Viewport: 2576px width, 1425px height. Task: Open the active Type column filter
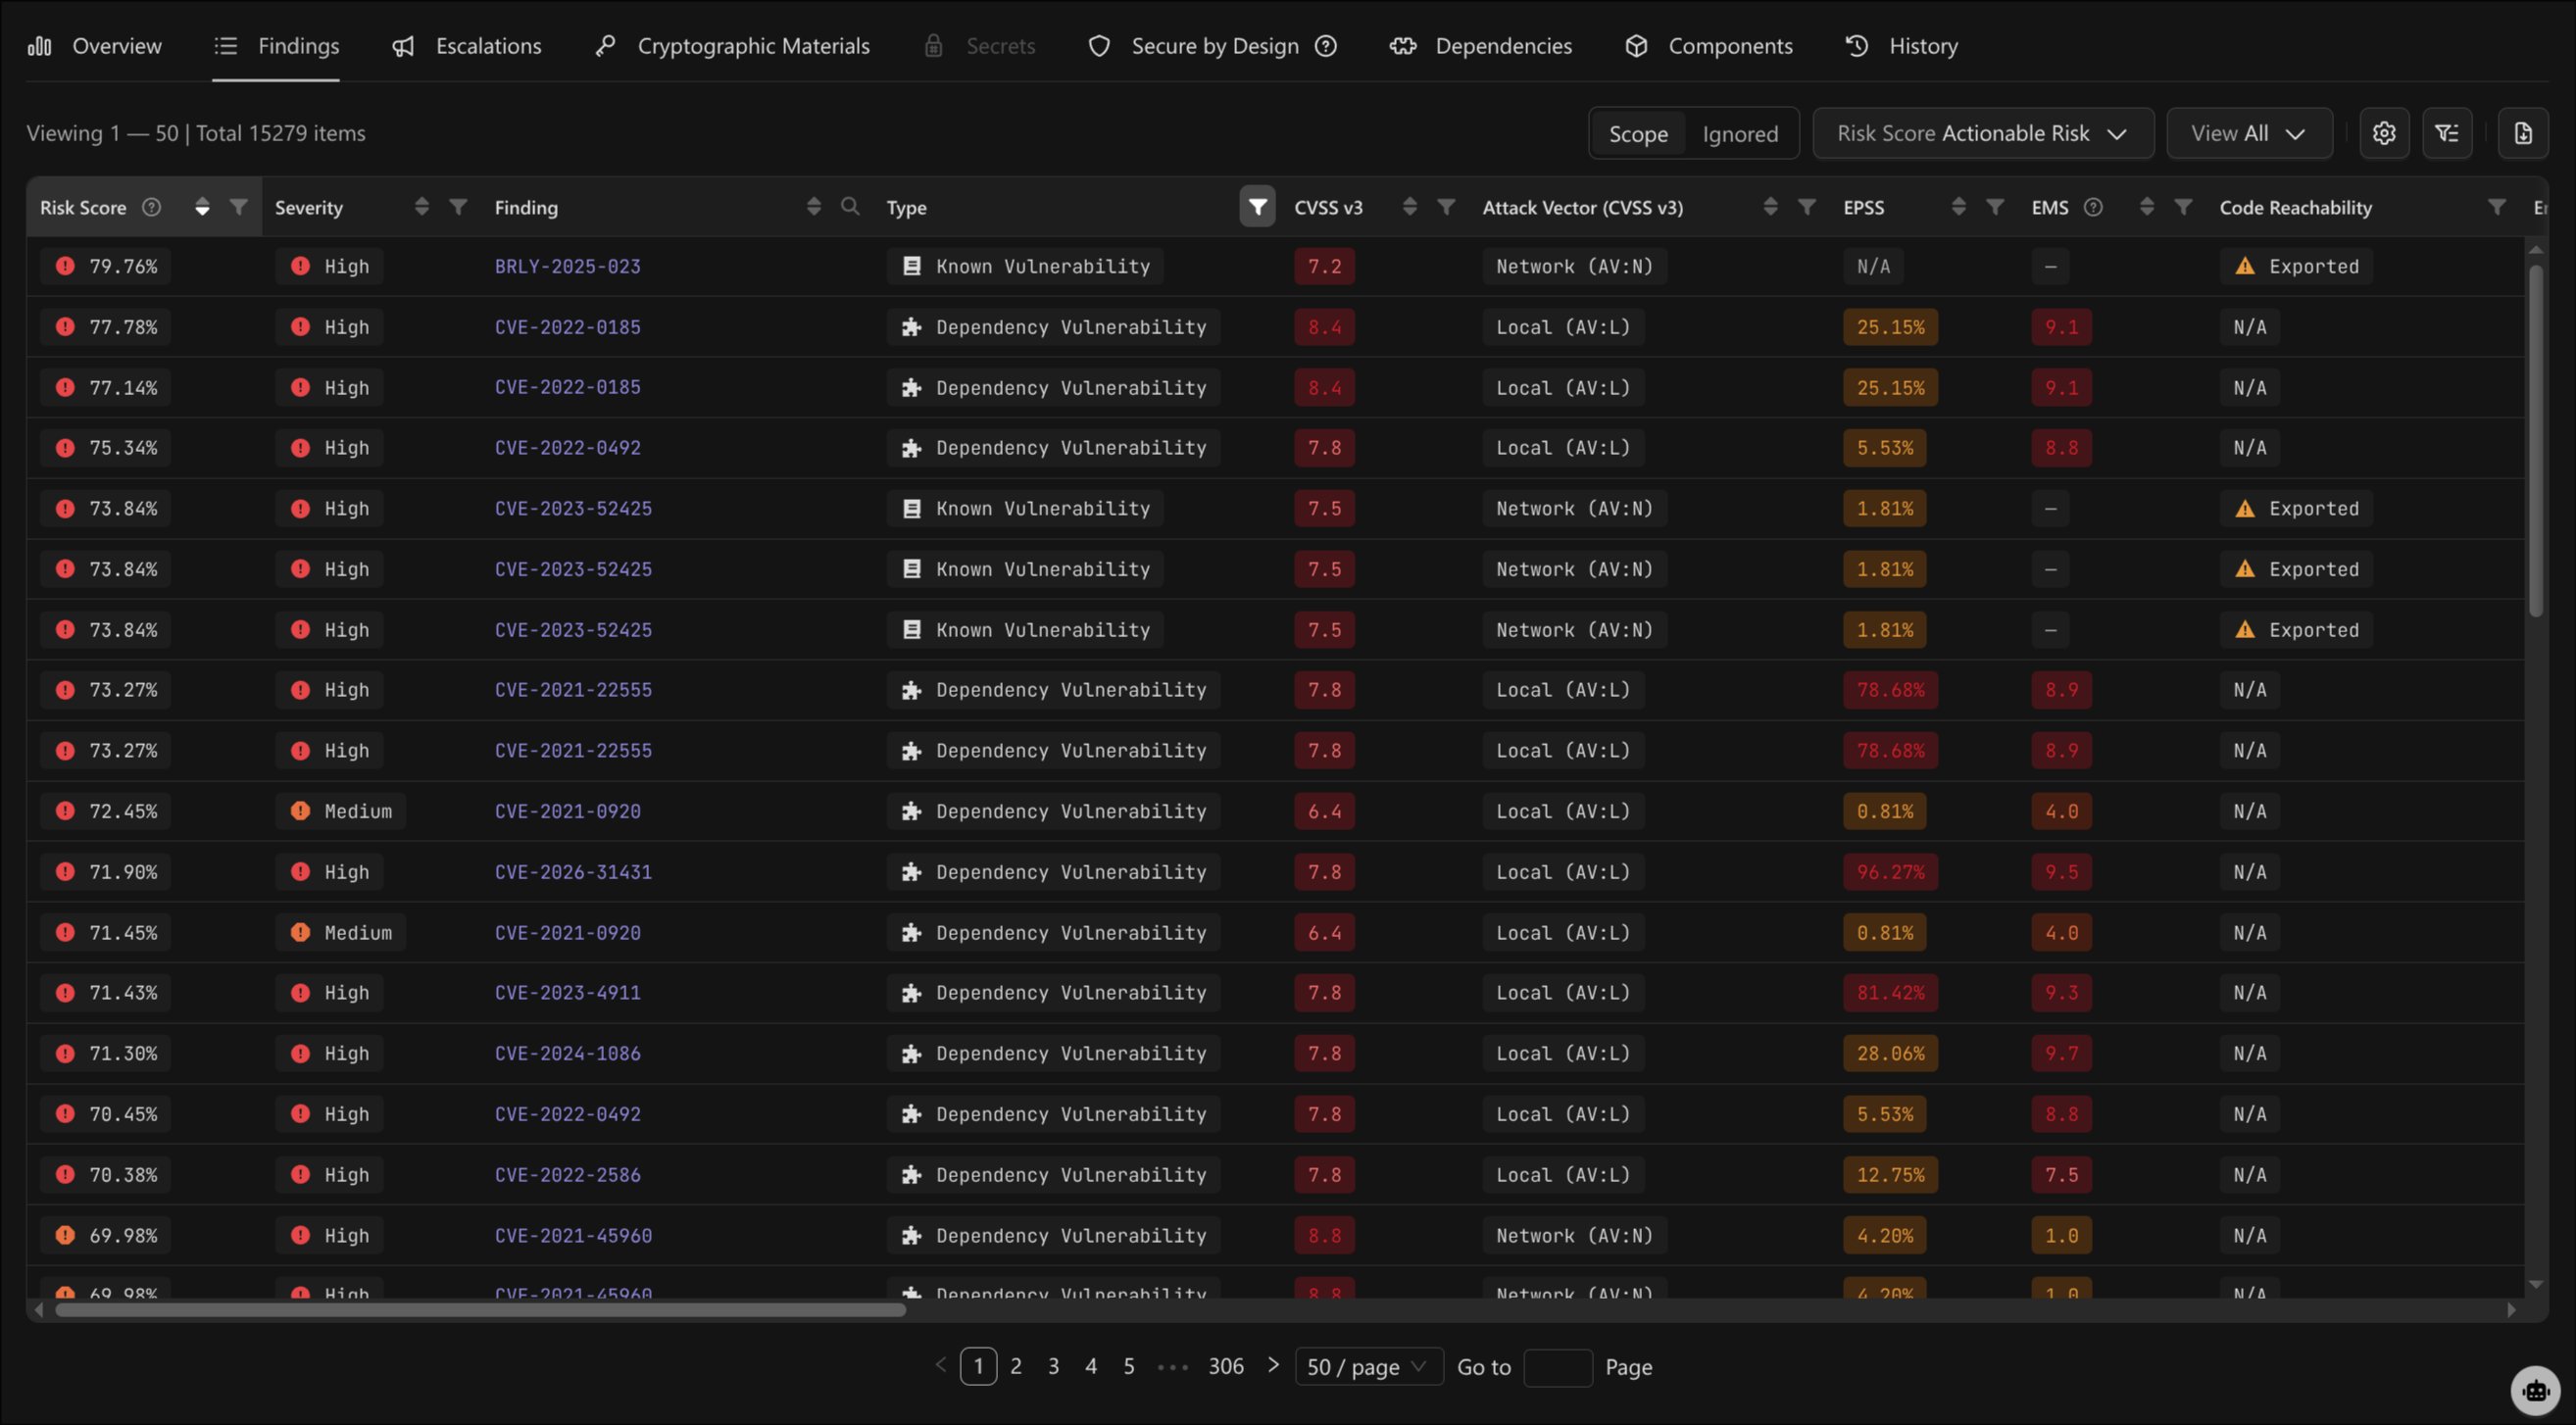pyautogui.click(x=1257, y=207)
